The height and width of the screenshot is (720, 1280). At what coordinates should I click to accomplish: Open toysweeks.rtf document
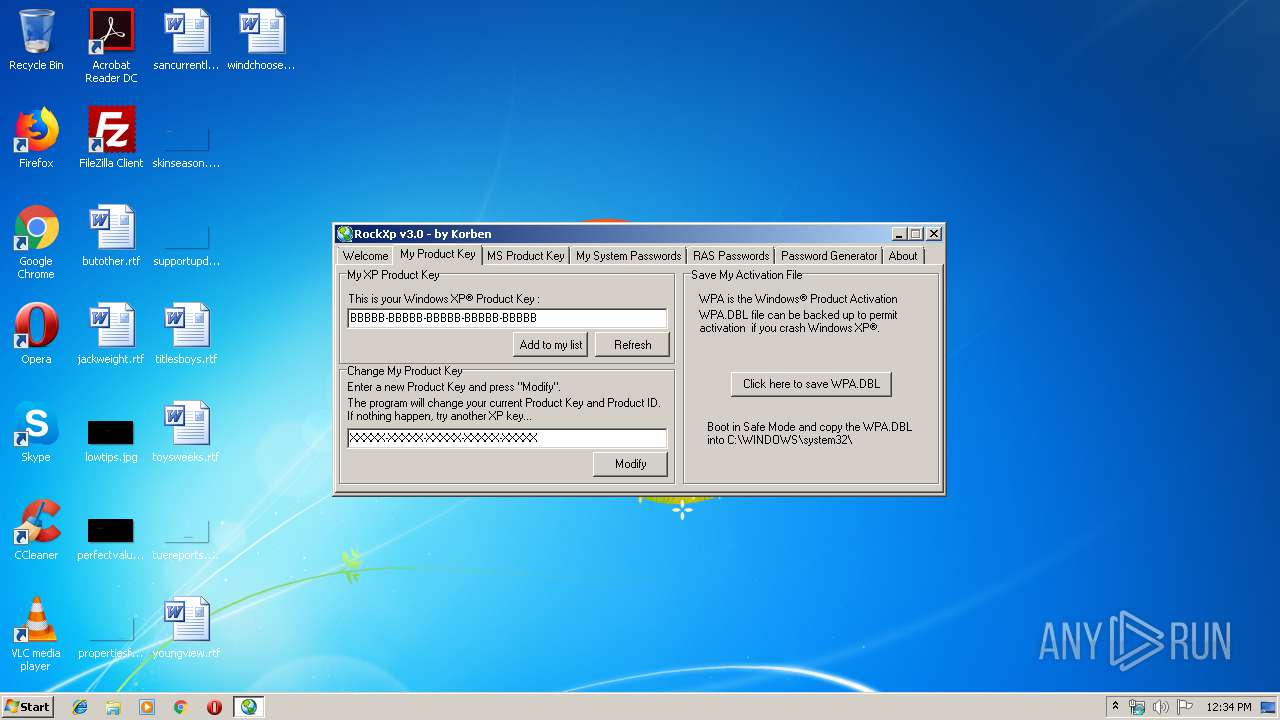tap(186, 432)
